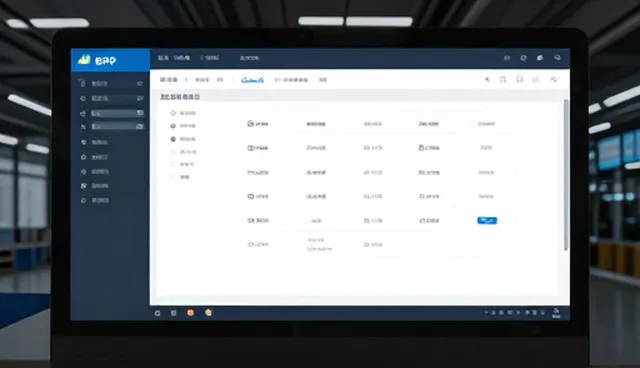
Task: Select the radio option with the filled dot
Action: point(173,139)
